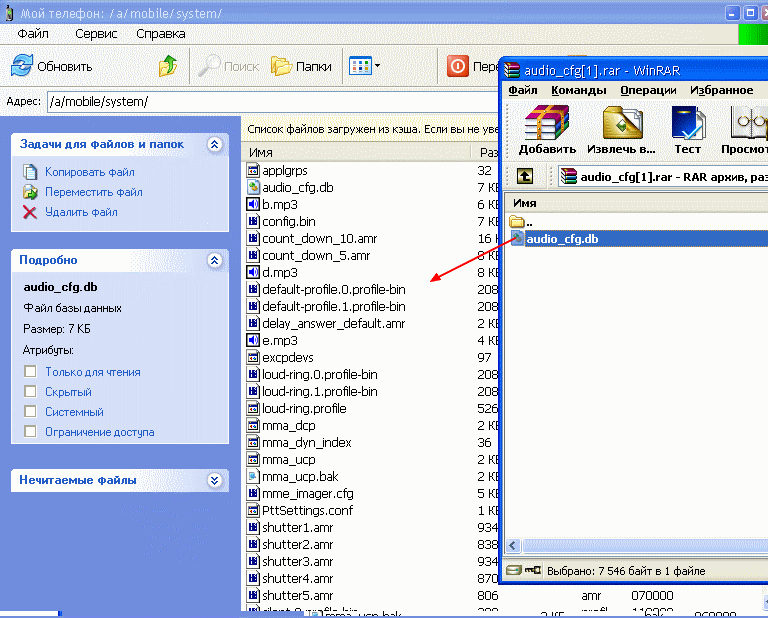The image size is (768, 618).
Task: Click WinRAR status bar drive icon
Action: coord(514,570)
